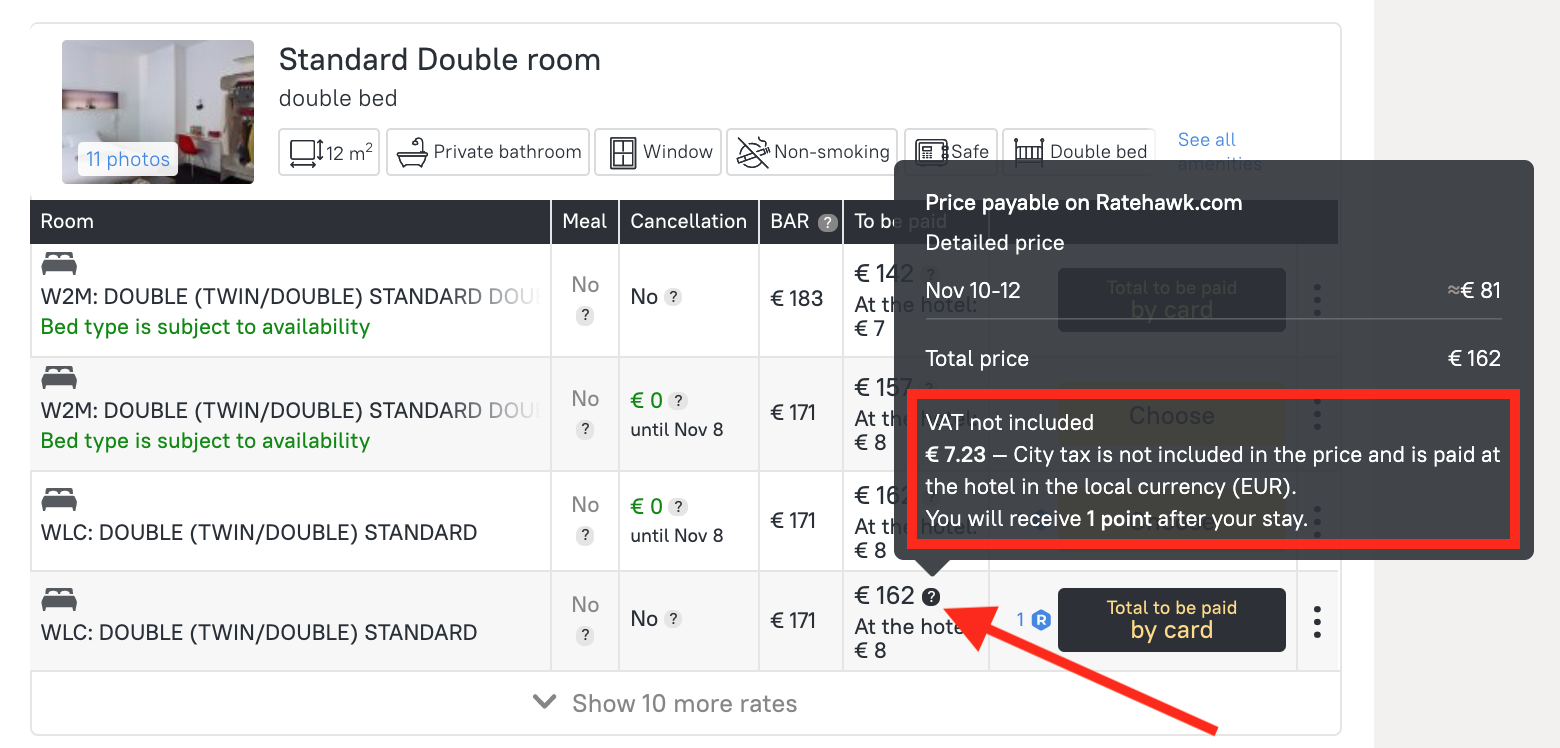1560x748 pixels.
Task: Click the 12 m² room size tag
Action: (329, 152)
